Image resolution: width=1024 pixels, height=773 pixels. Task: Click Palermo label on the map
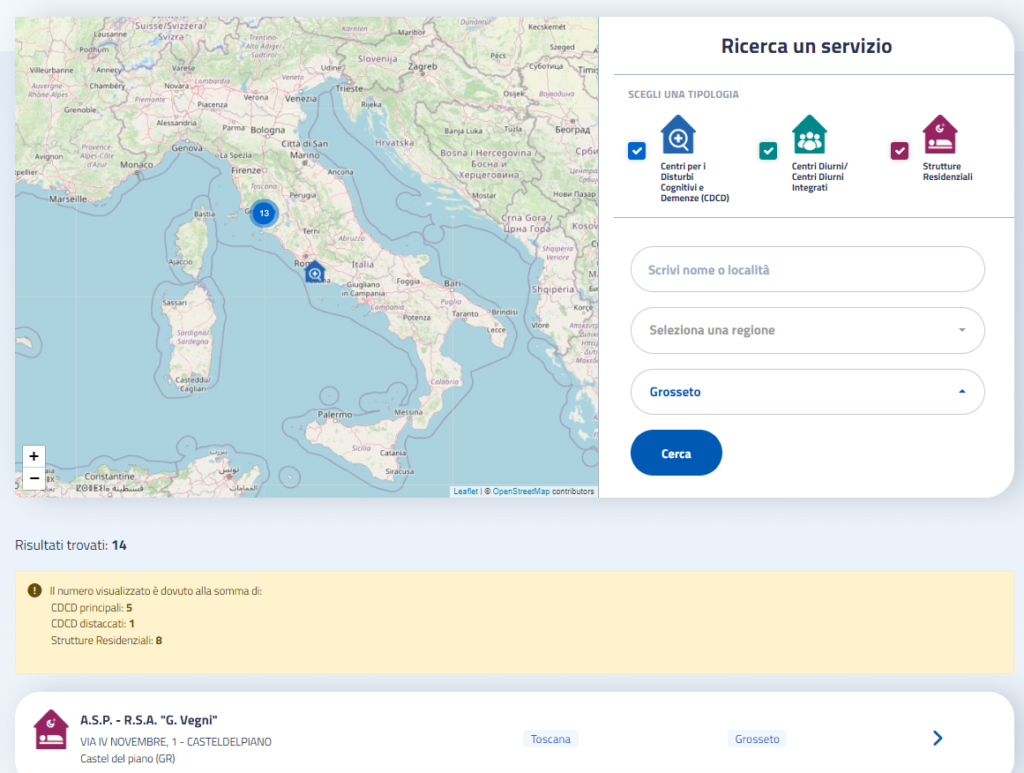point(334,415)
